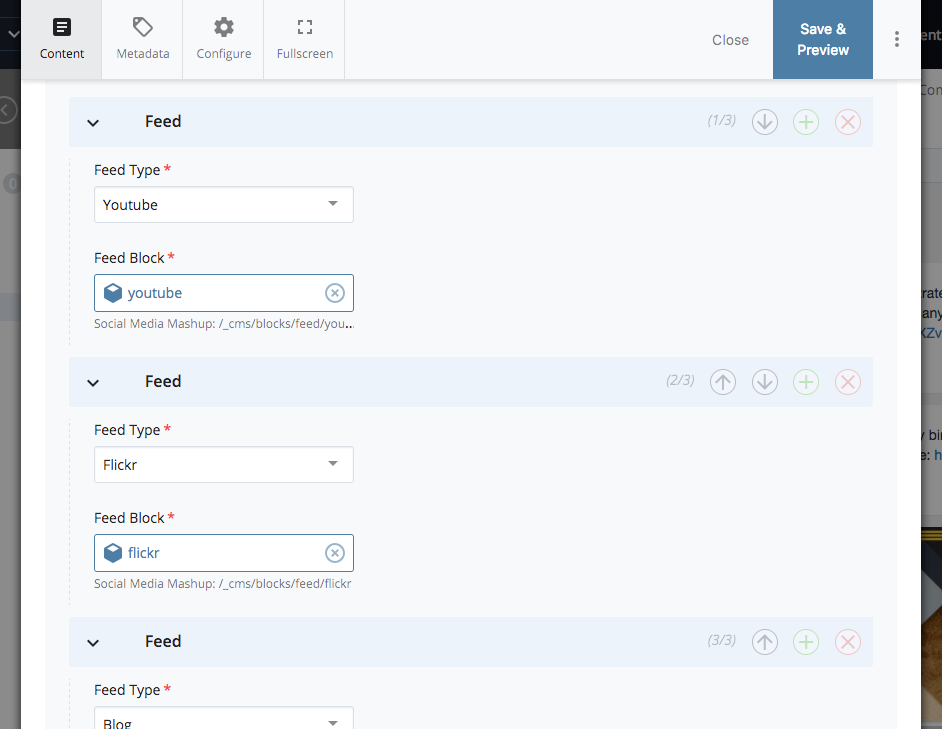Click the flickr block cube icon

[x=113, y=553]
